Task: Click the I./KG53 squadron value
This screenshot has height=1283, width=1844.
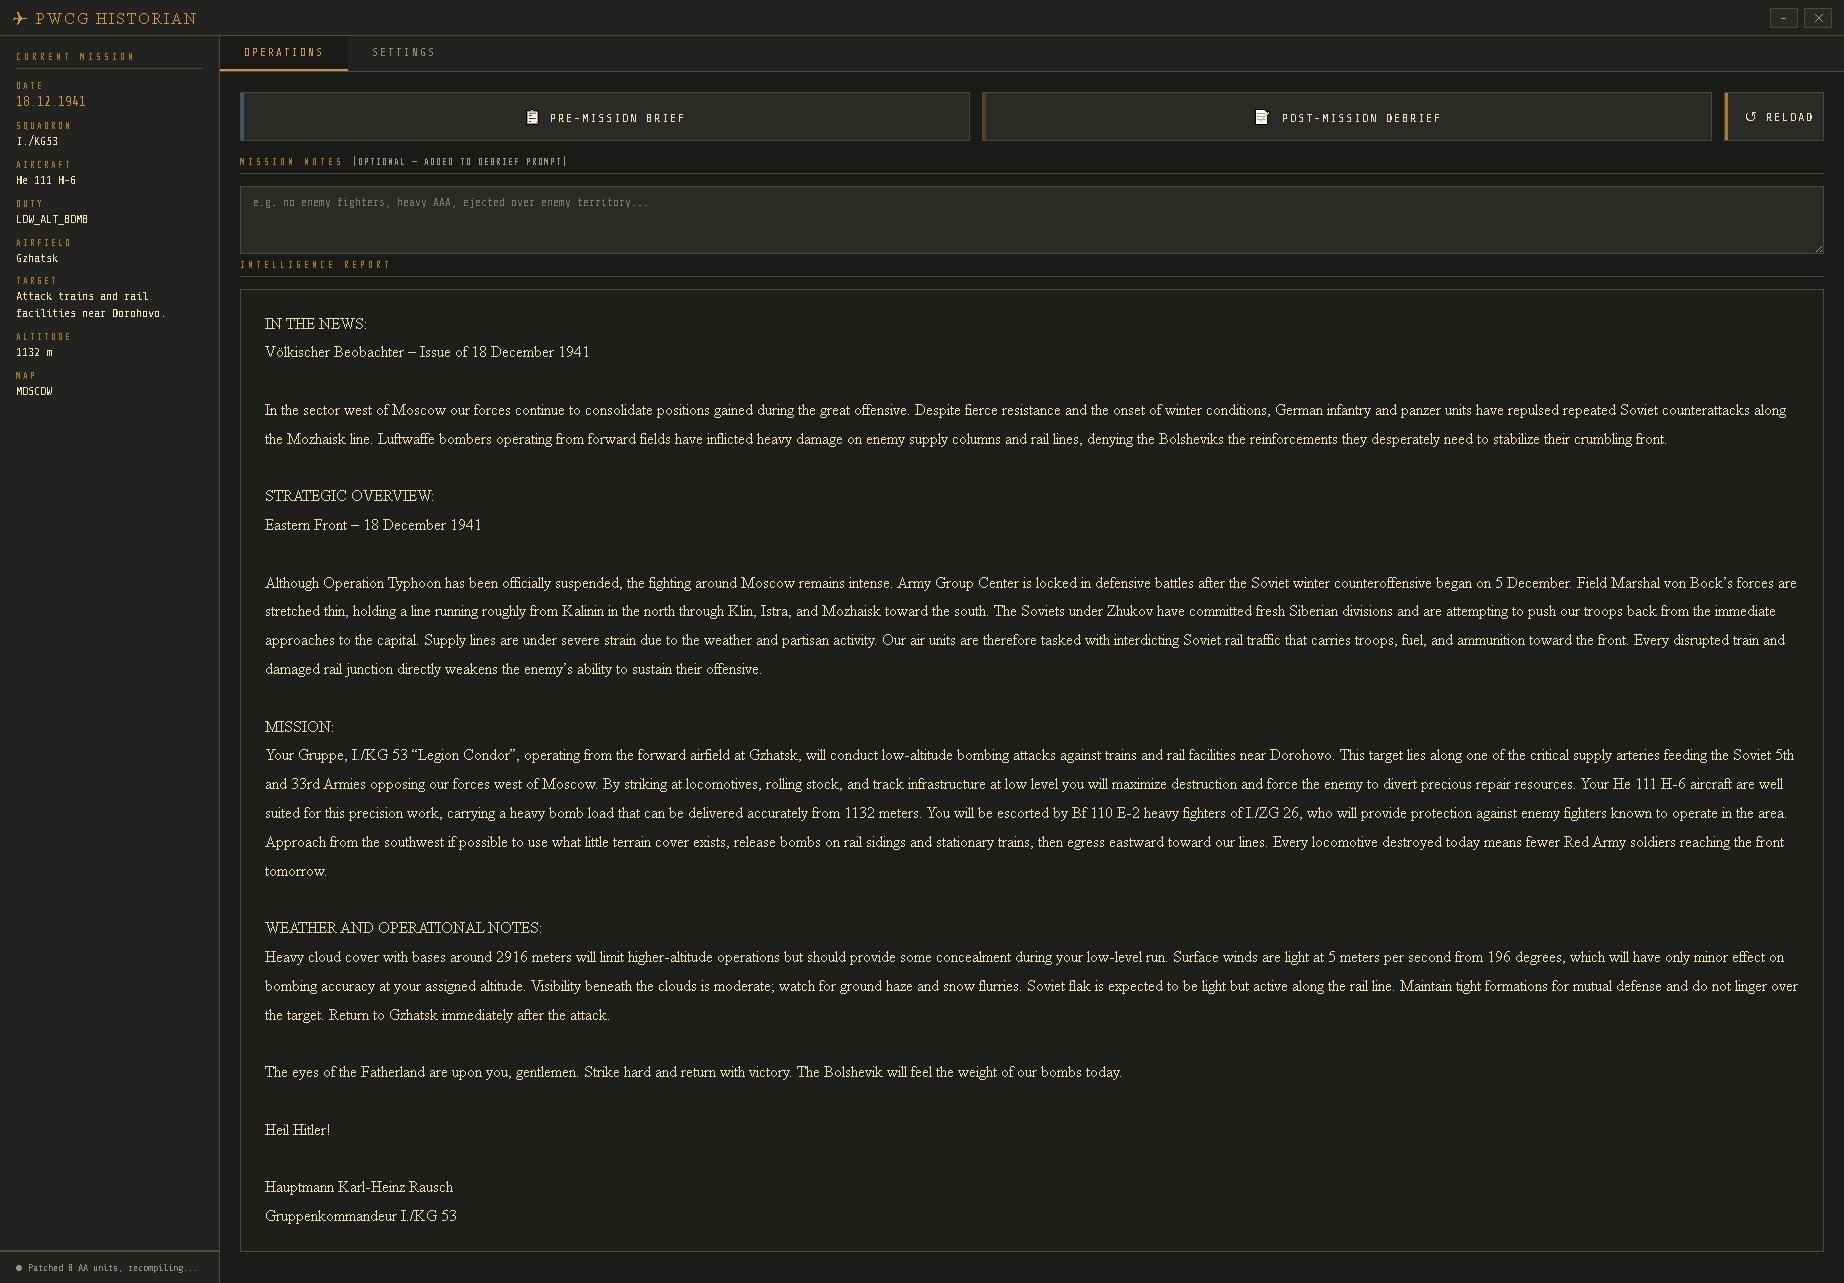Action: tap(37, 141)
